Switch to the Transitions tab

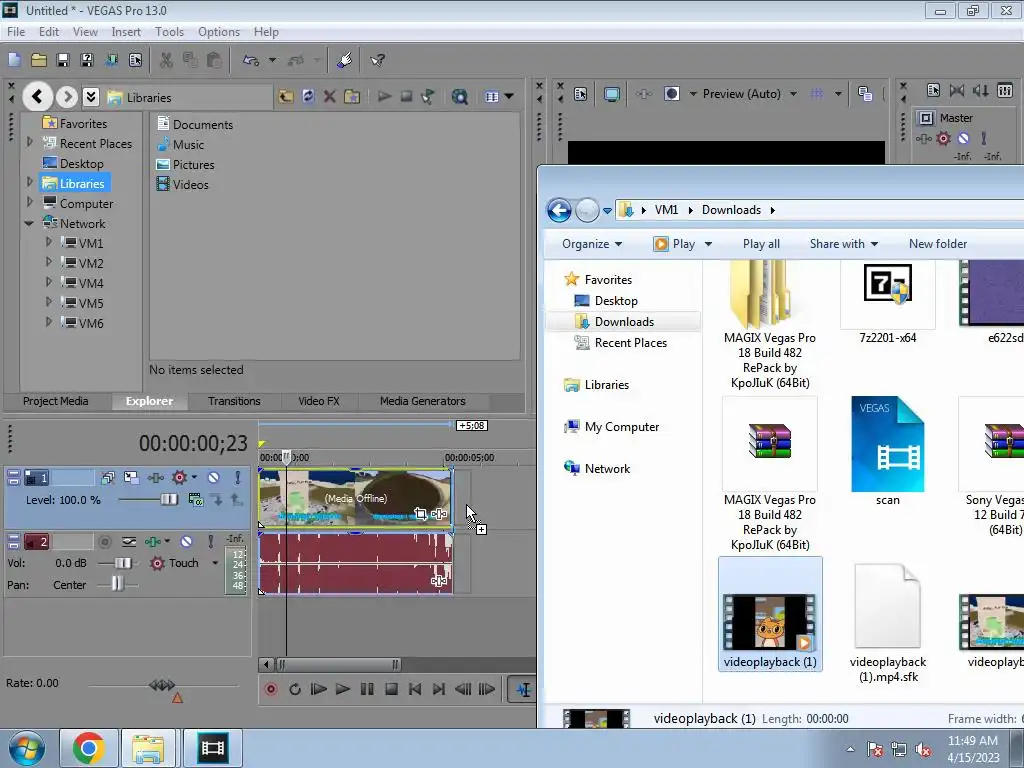coord(234,401)
